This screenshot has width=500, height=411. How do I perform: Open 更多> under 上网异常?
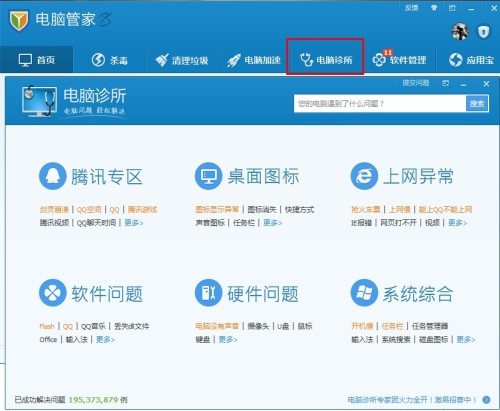pos(457,223)
